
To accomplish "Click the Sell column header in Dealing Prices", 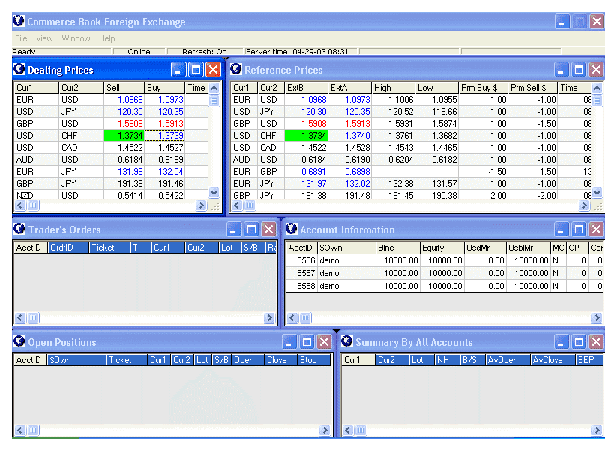I will [x=123, y=88].
